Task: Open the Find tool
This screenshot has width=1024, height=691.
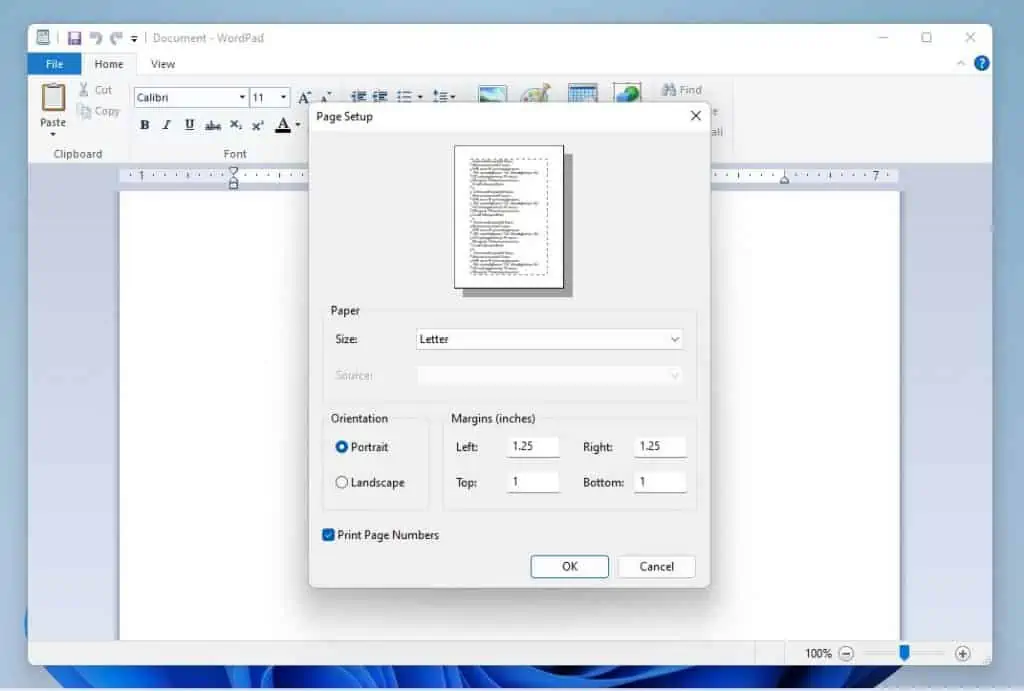Action: tap(681, 89)
